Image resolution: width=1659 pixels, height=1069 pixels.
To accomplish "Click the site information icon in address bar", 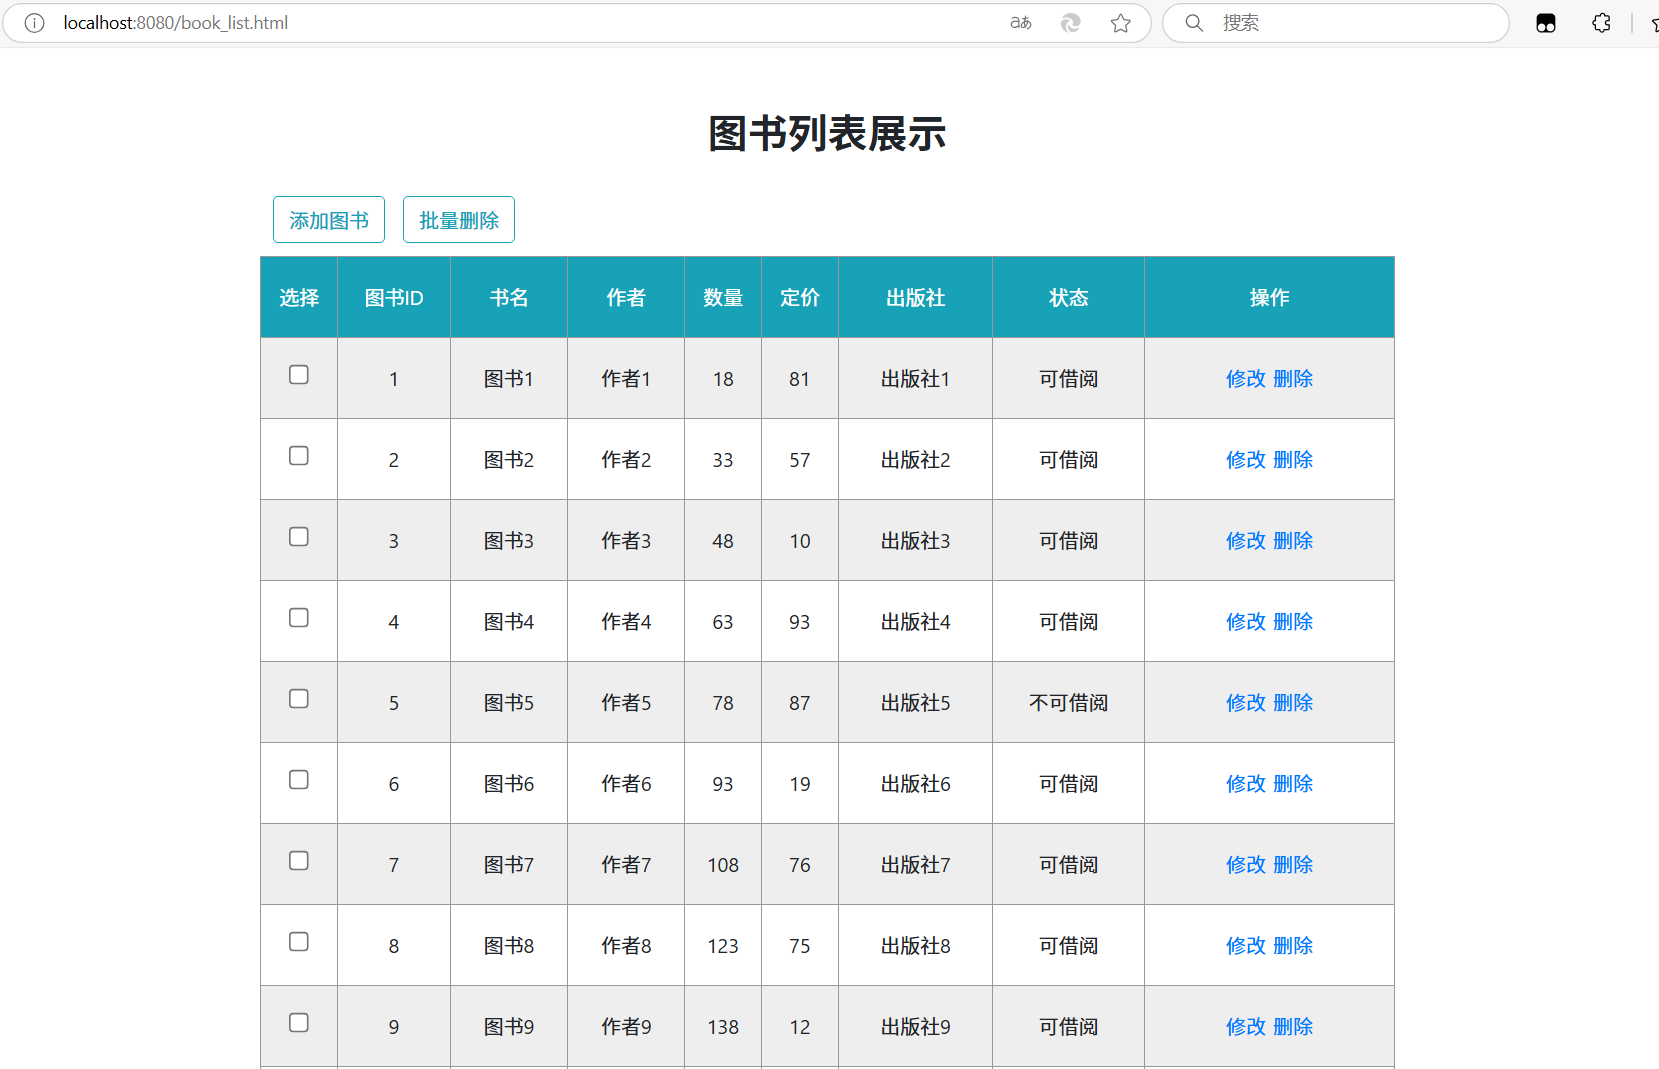I will tap(35, 23).
